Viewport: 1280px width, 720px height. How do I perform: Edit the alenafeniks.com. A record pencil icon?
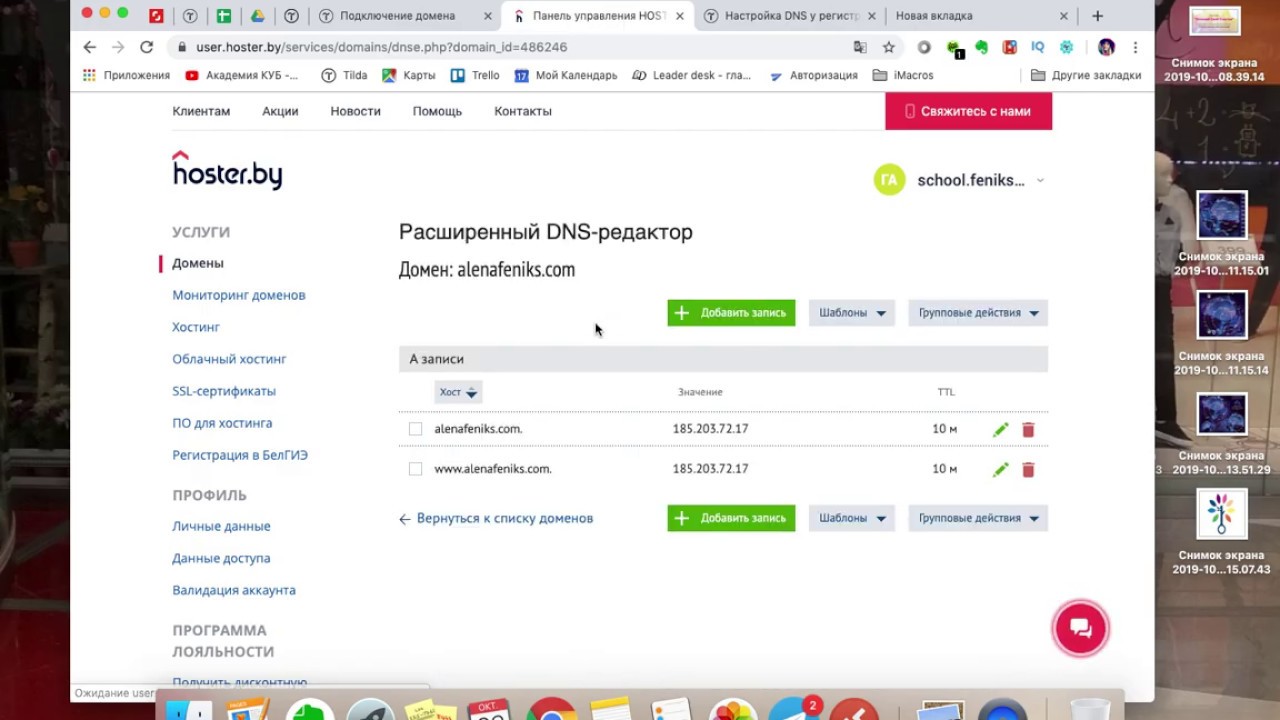pyautogui.click(x=1001, y=429)
